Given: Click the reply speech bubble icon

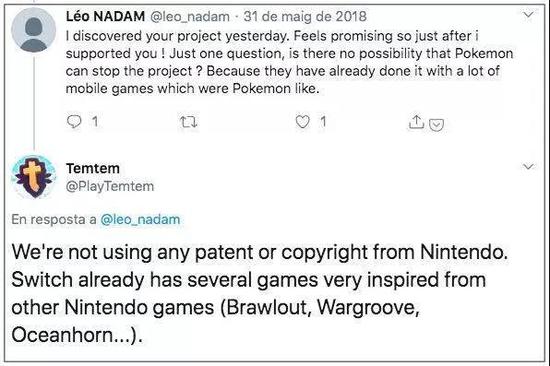Looking at the screenshot, I should [x=74, y=122].
